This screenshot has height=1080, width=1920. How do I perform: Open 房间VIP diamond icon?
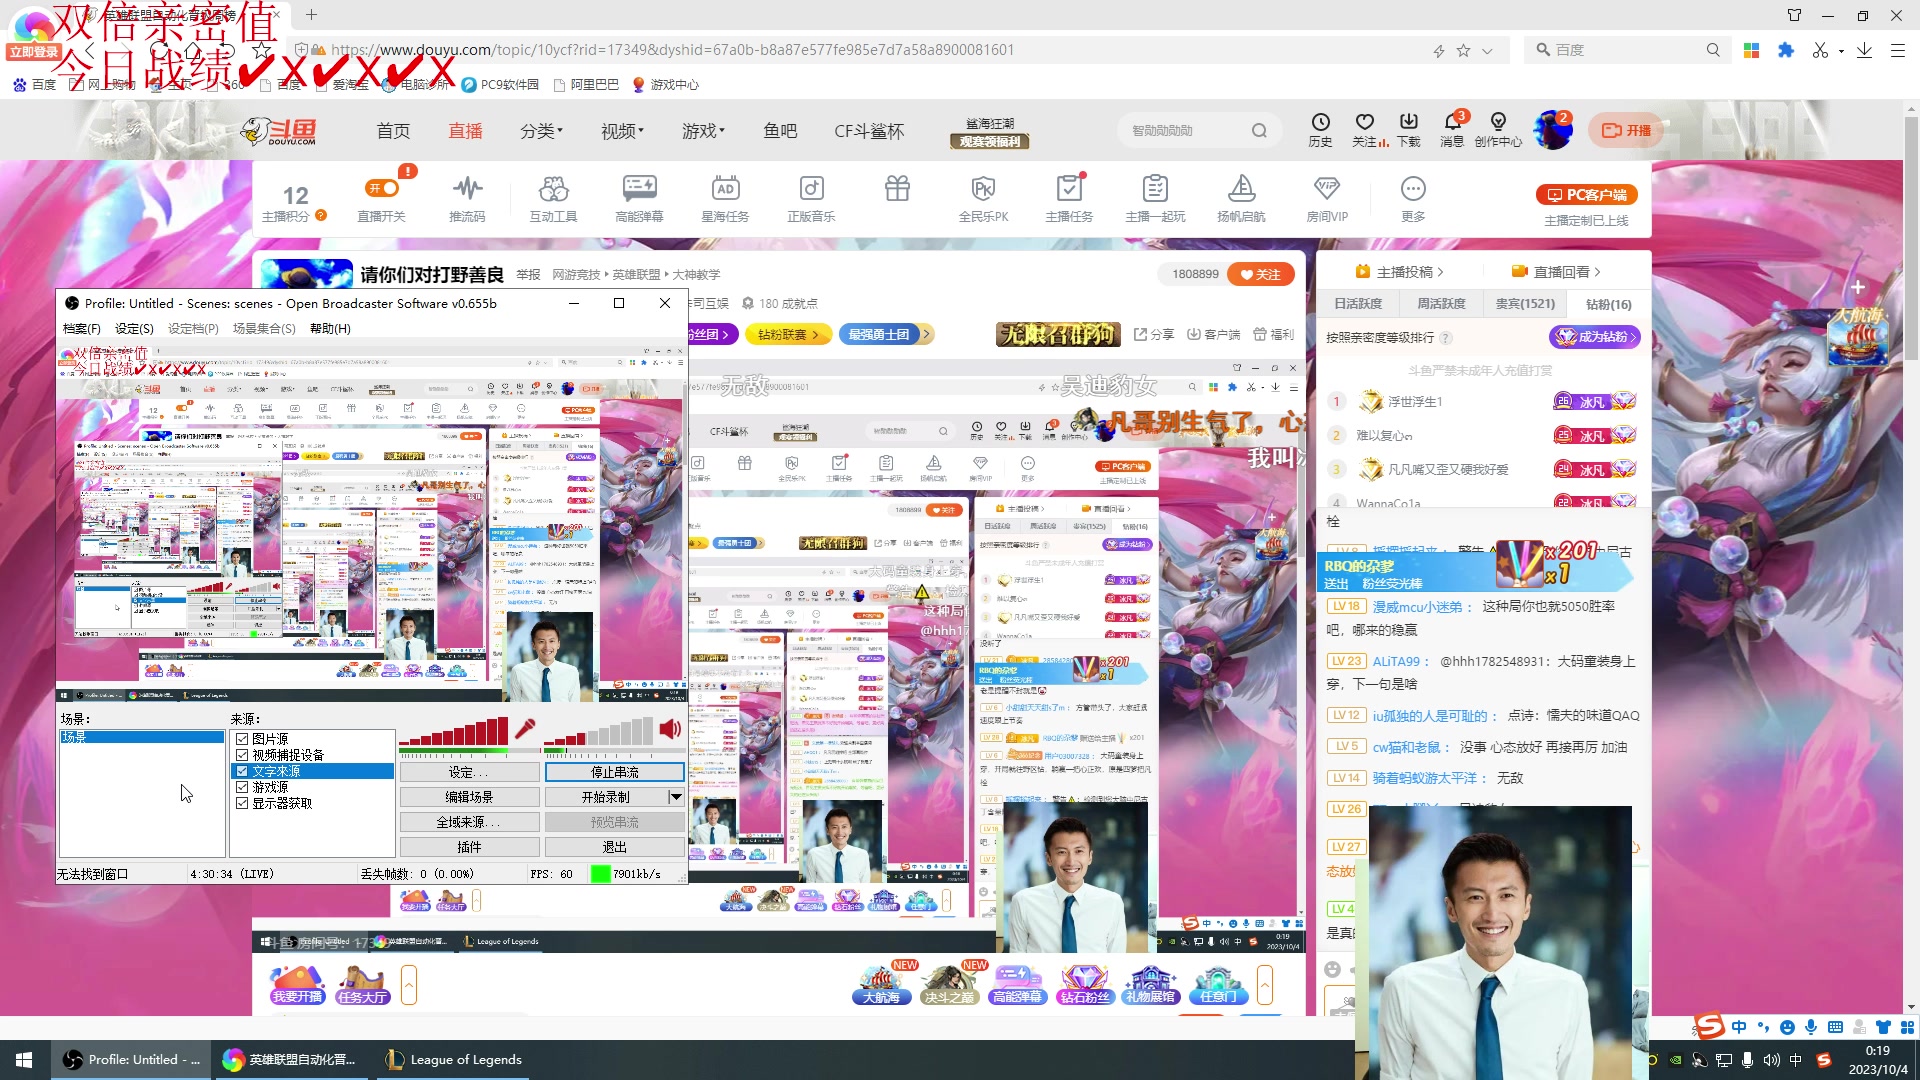click(1327, 188)
